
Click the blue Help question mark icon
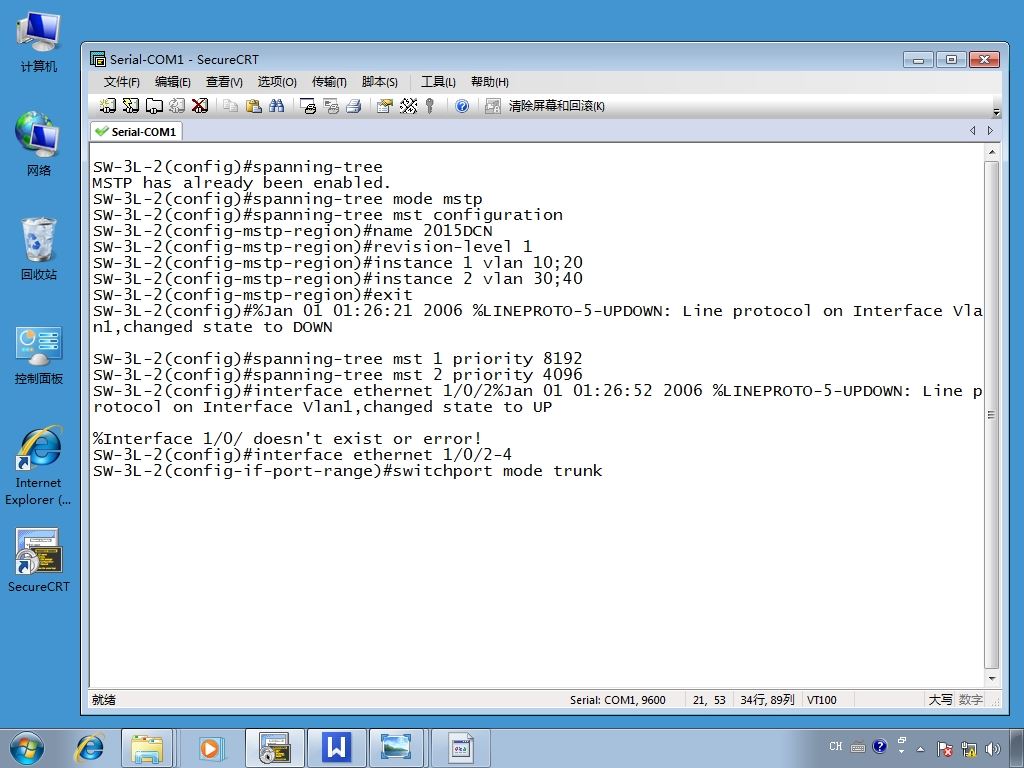[462, 106]
